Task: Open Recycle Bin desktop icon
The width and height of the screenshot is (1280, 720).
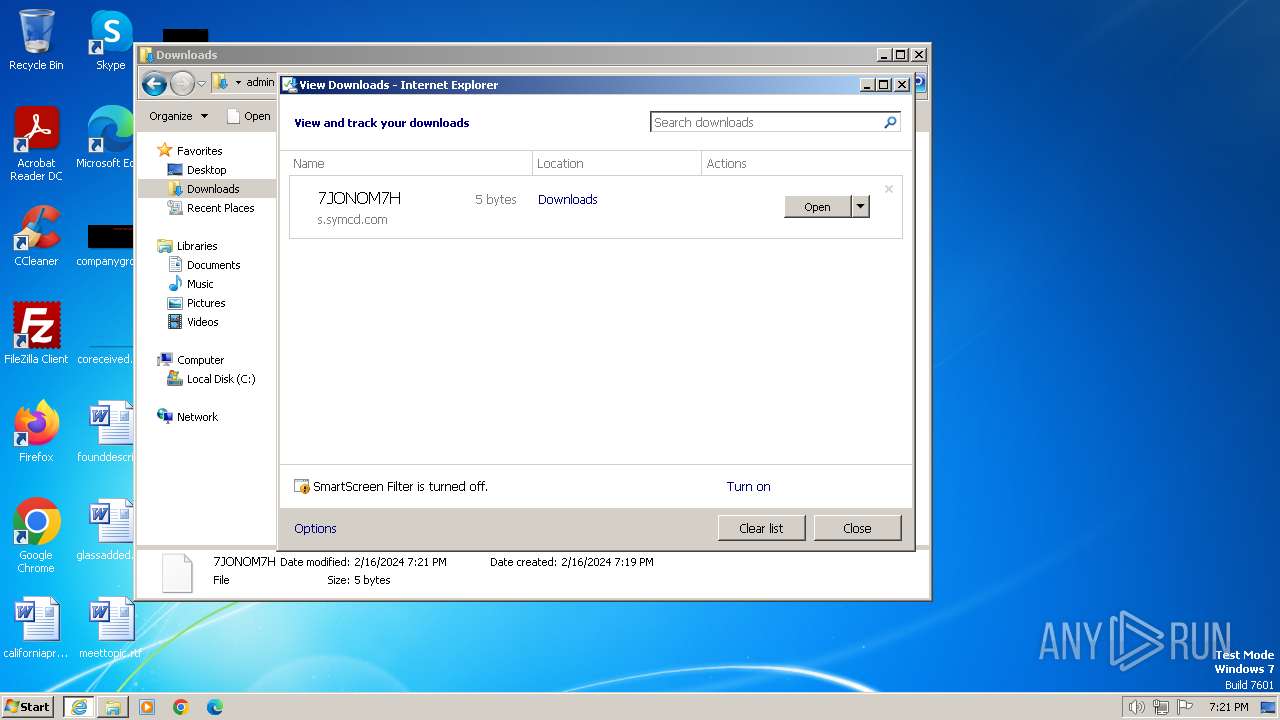Action: pos(36,40)
